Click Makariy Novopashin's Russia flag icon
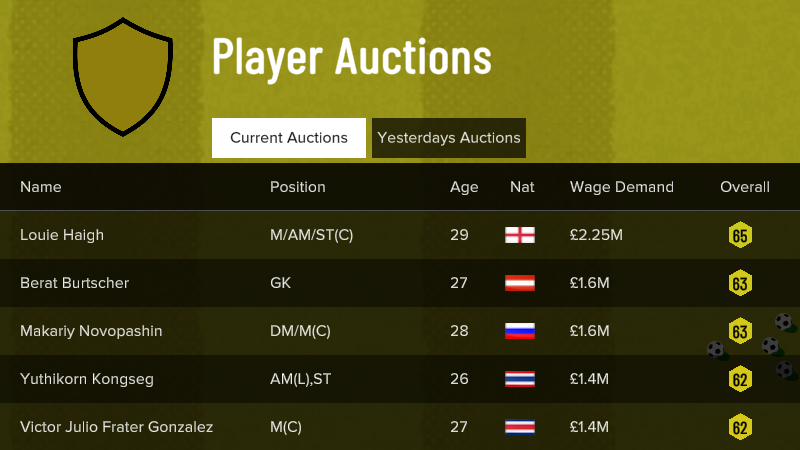800x450 pixels. pos(520,331)
